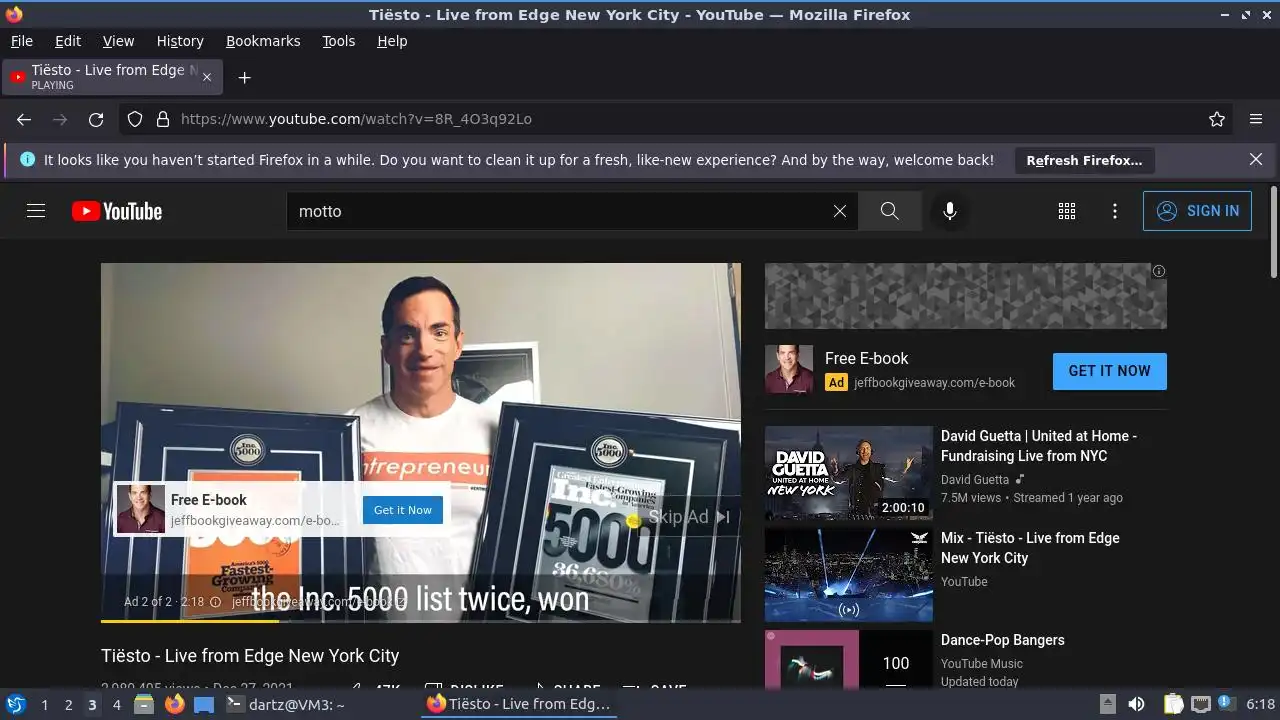Go back with Firefox back arrow
The height and width of the screenshot is (720, 1280).
tap(24, 119)
